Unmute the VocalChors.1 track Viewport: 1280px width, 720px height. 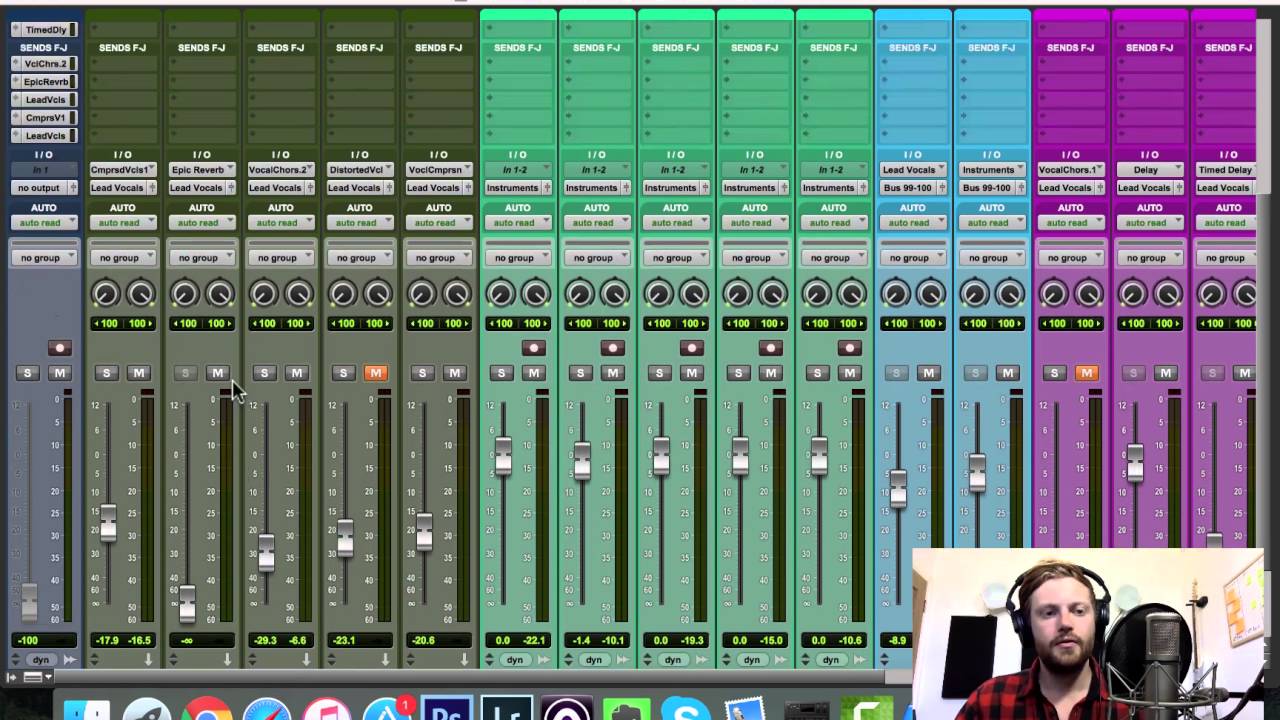pyautogui.click(x=1086, y=373)
